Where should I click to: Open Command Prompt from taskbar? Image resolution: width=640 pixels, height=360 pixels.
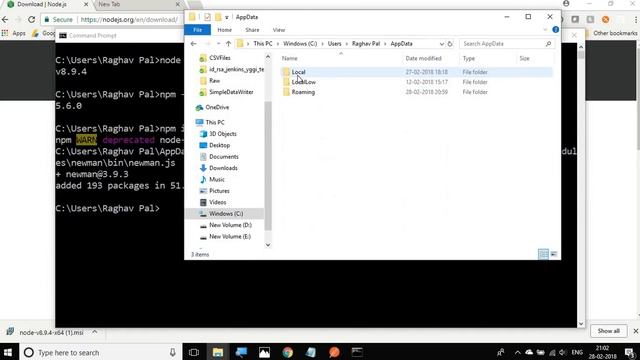(357, 352)
